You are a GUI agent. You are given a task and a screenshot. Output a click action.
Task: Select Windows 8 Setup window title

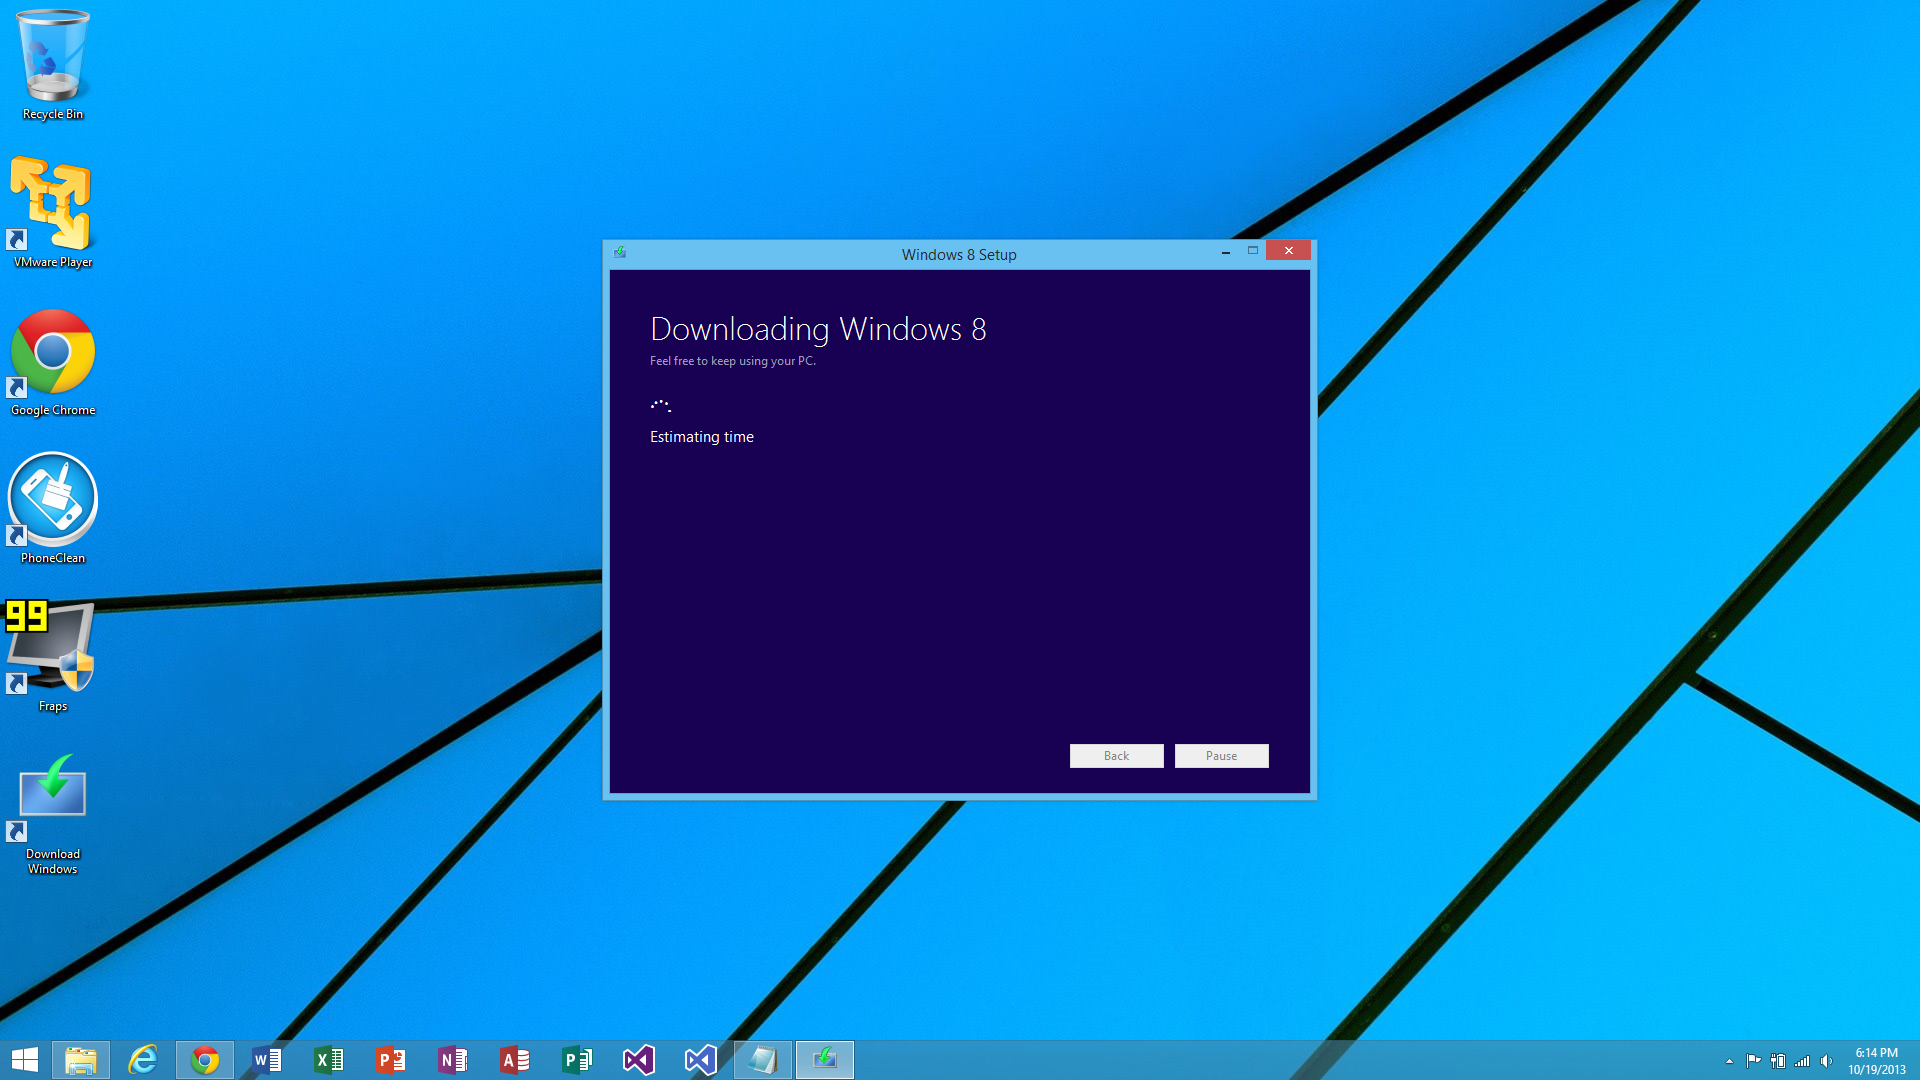959,253
